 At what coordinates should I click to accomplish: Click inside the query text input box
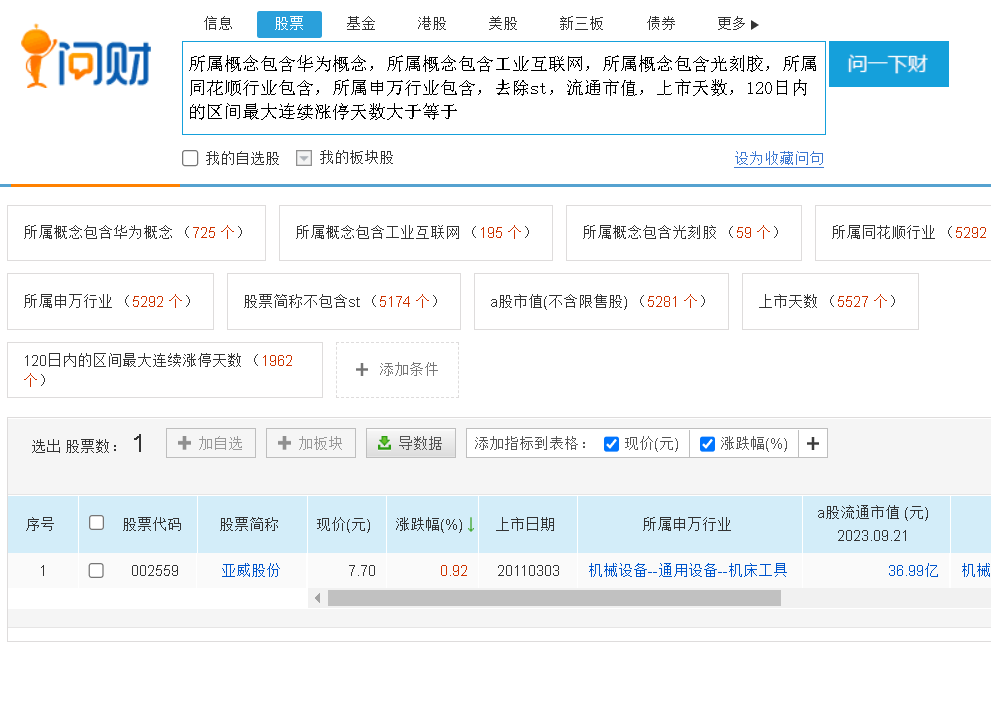coord(504,88)
